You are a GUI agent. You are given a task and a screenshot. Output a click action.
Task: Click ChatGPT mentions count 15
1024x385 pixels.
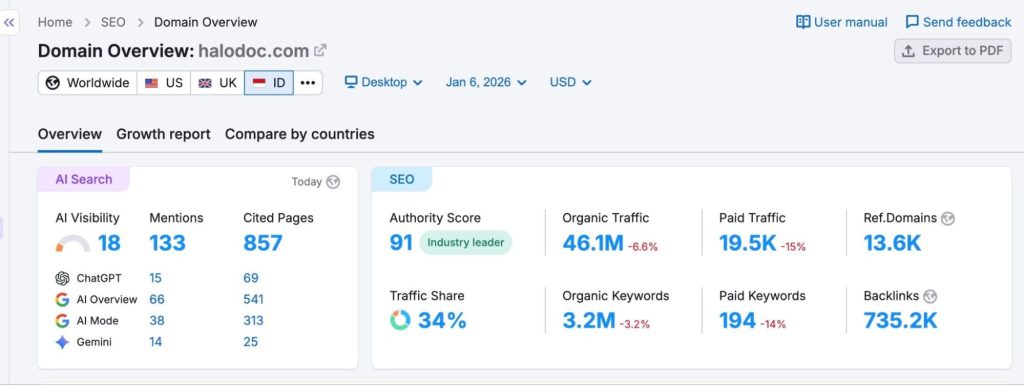(155, 279)
